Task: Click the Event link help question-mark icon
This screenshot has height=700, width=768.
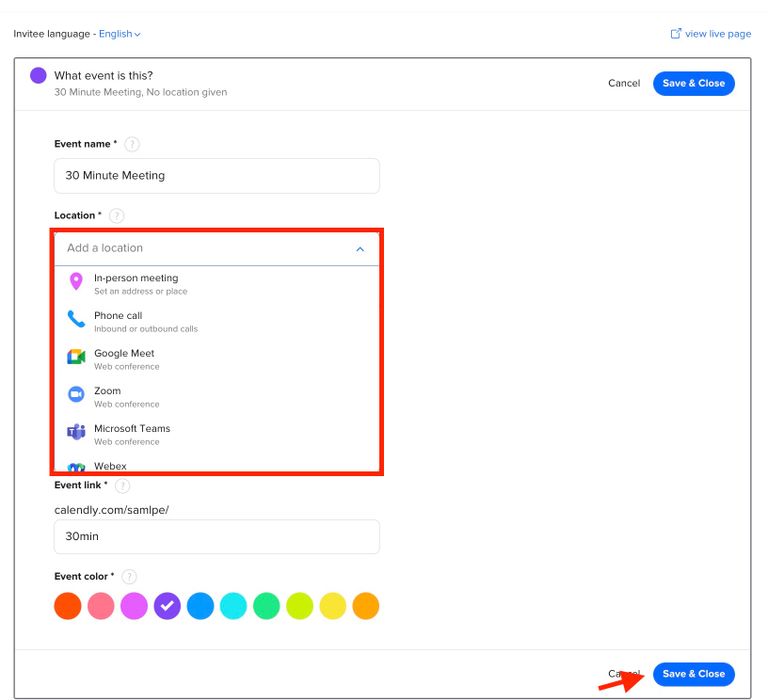Action: pos(122,485)
